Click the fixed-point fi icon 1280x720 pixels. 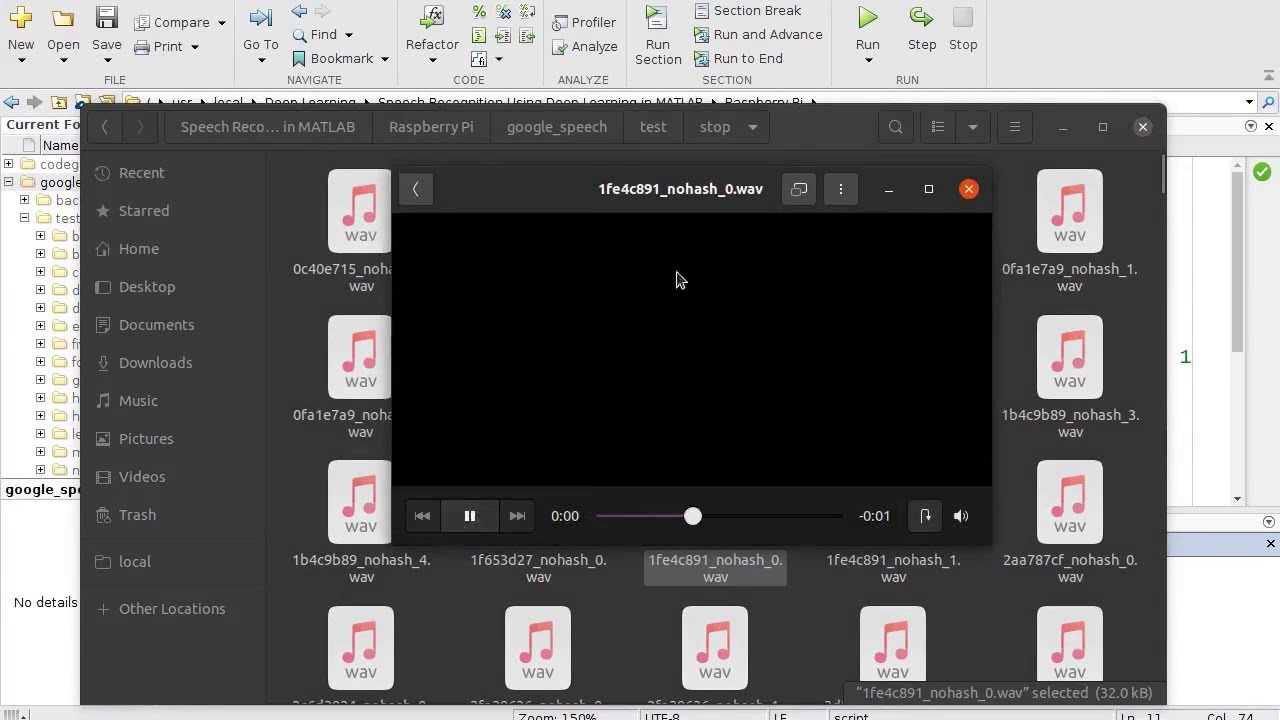479,59
